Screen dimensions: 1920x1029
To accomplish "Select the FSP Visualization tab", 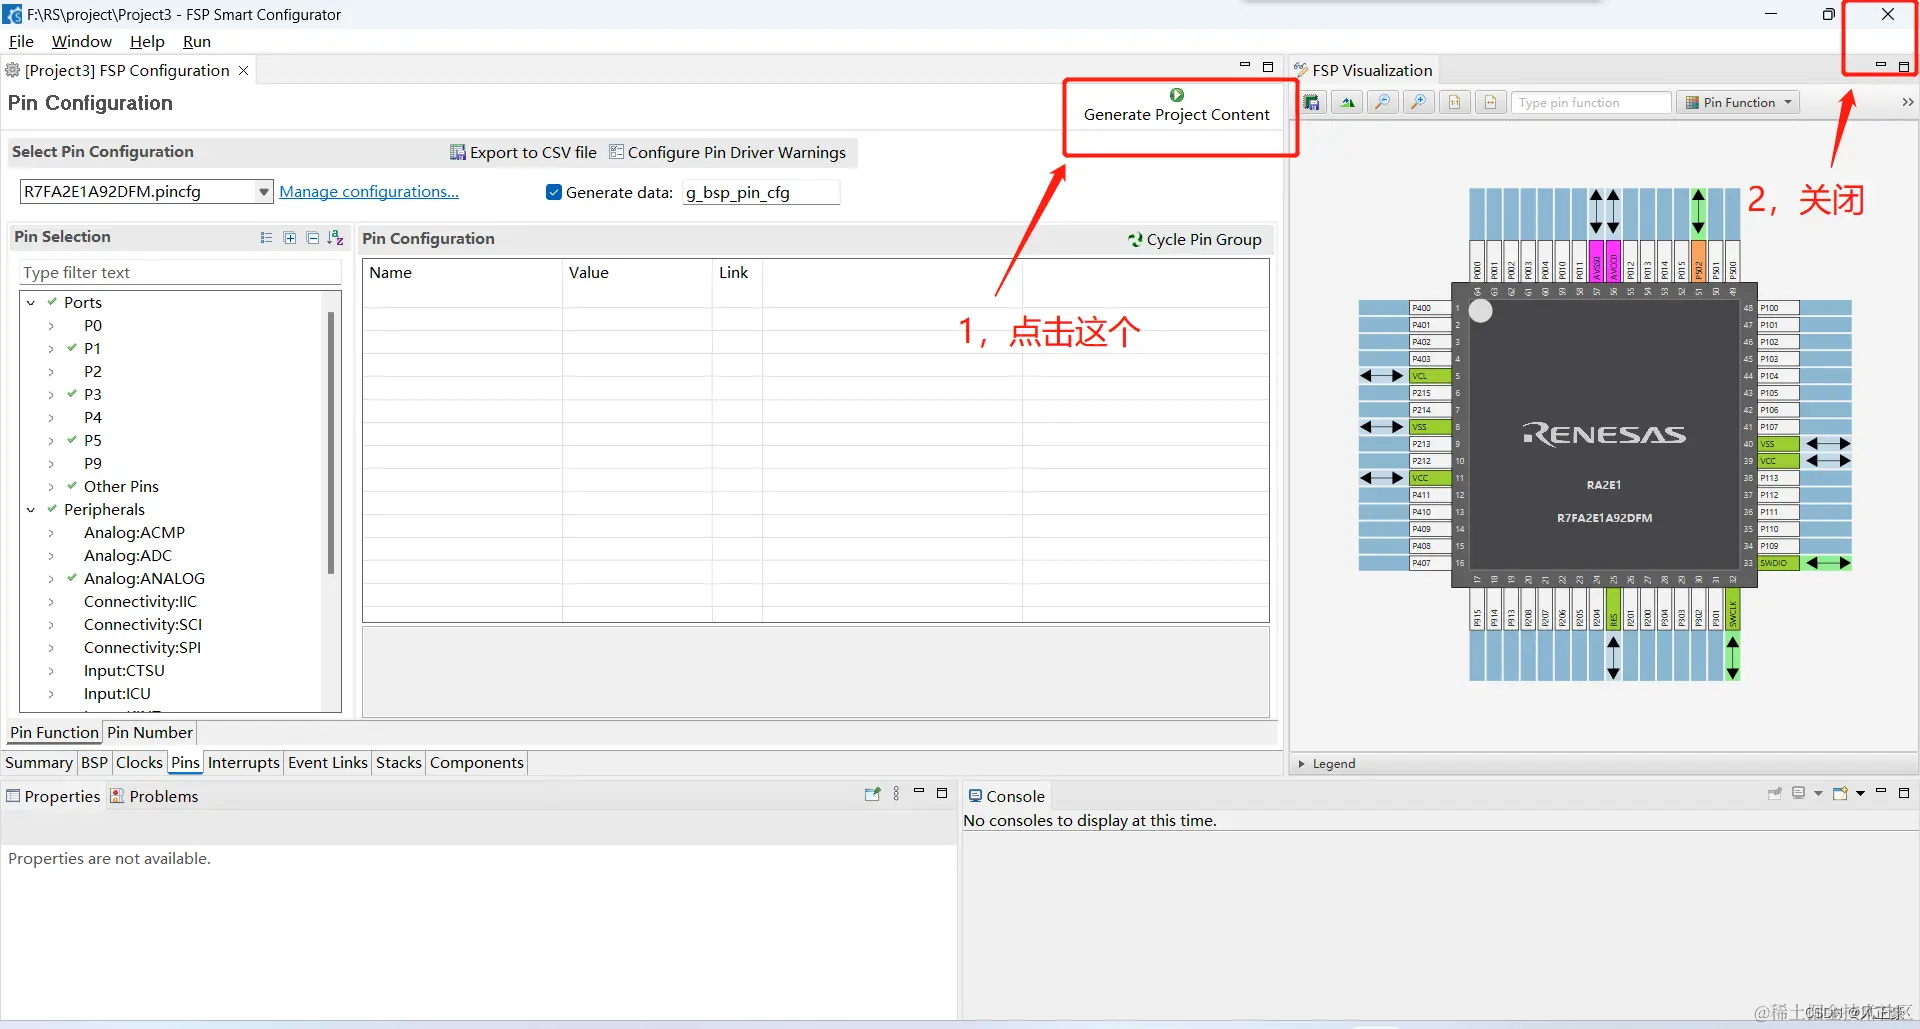I will 1363,70.
